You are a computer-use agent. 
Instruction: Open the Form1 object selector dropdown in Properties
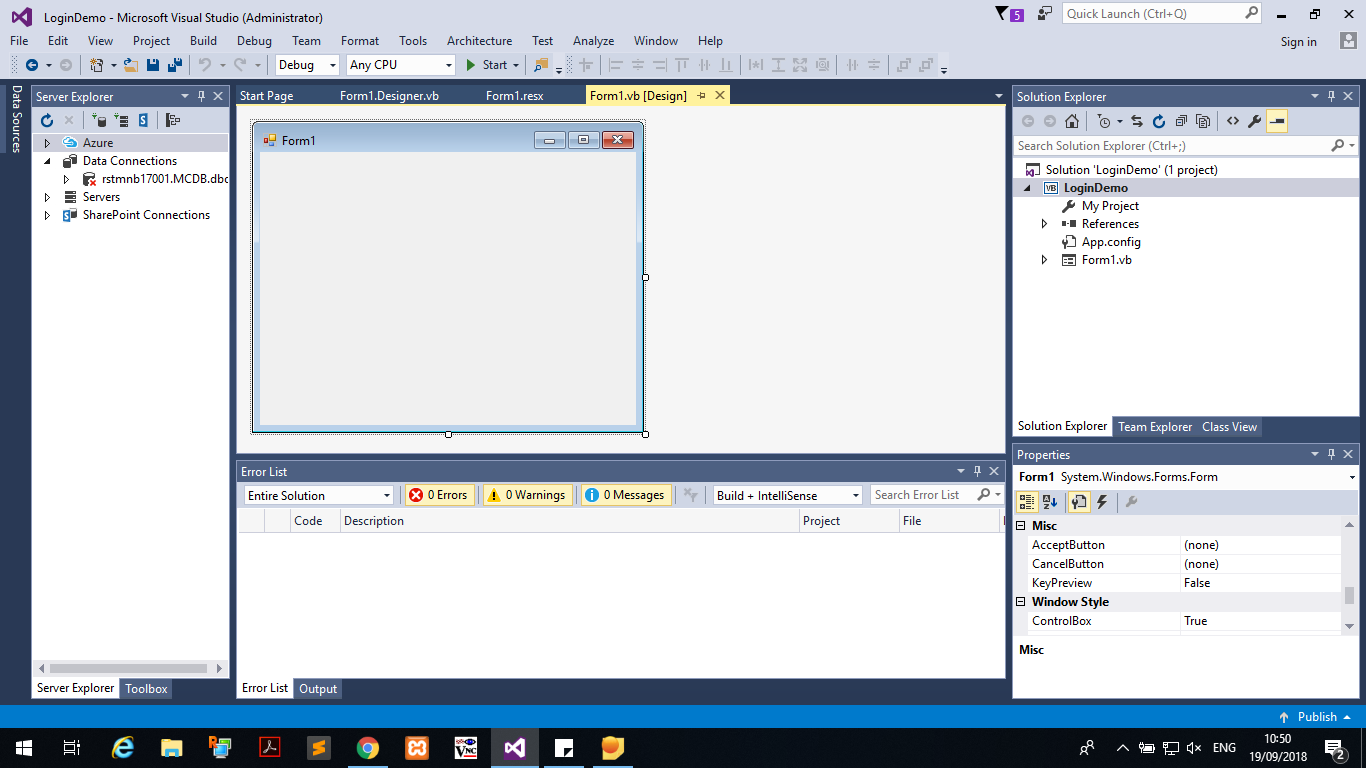click(1352, 477)
